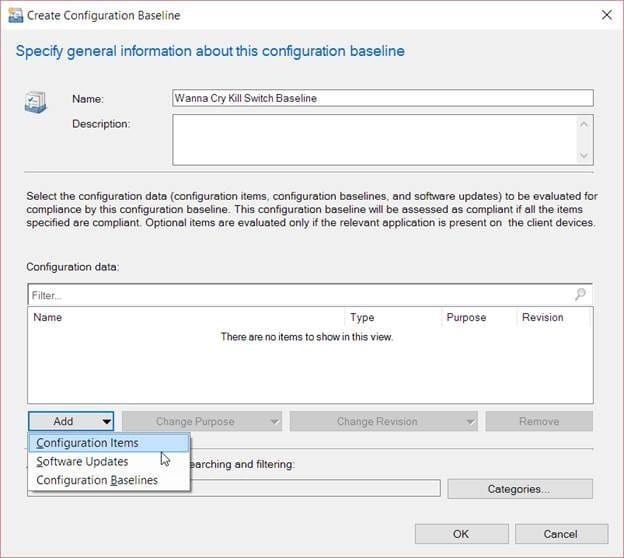Dismiss dialog with the Cancel button
624x558 pixels.
coord(562,534)
